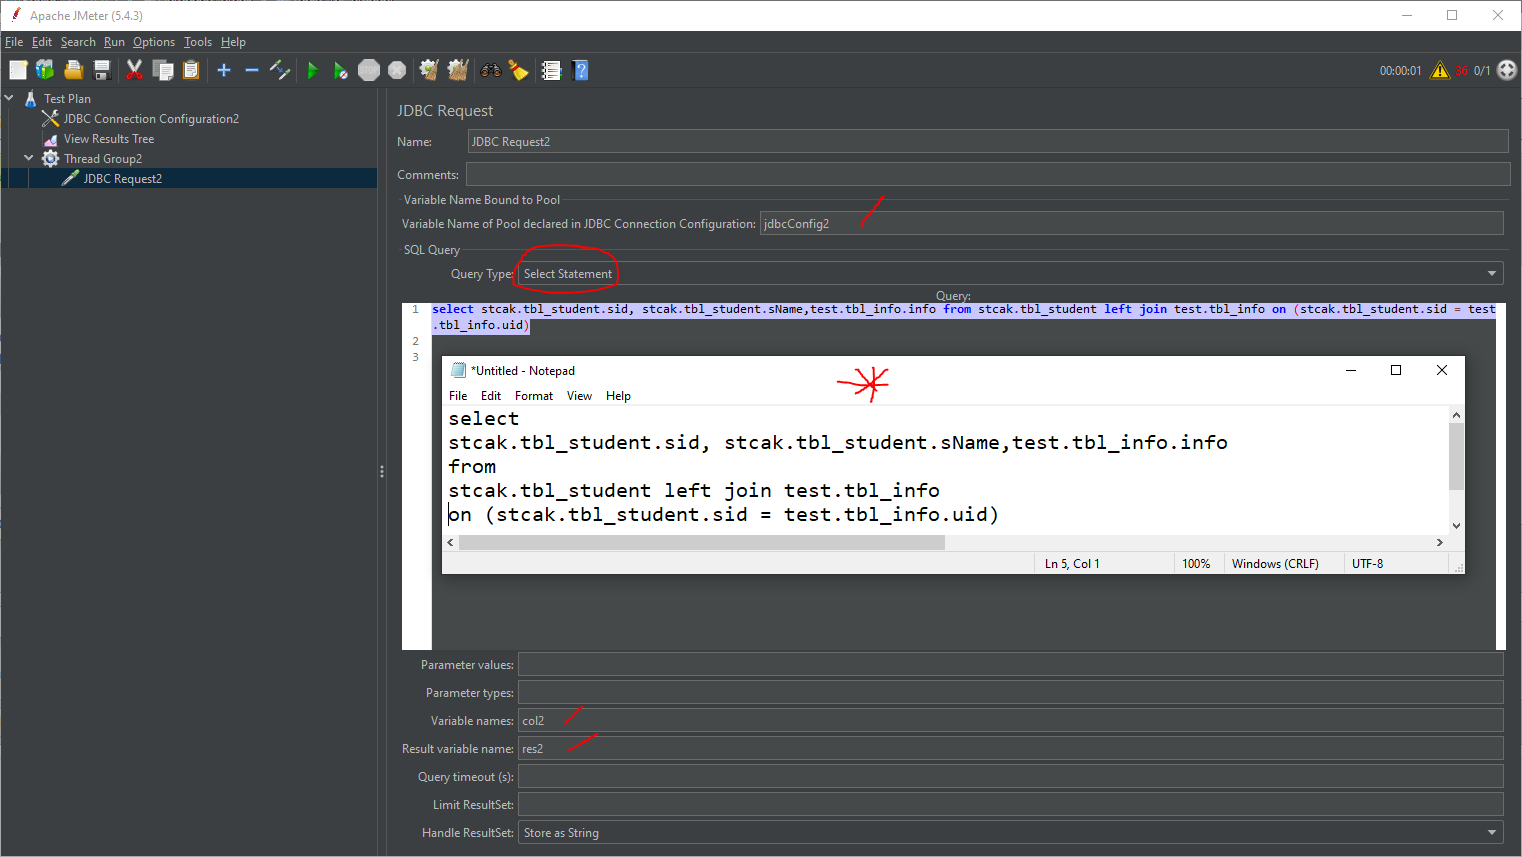Save the test plan with floppy icon
Viewport: 1522px width, 857px height.
(101, 70)
